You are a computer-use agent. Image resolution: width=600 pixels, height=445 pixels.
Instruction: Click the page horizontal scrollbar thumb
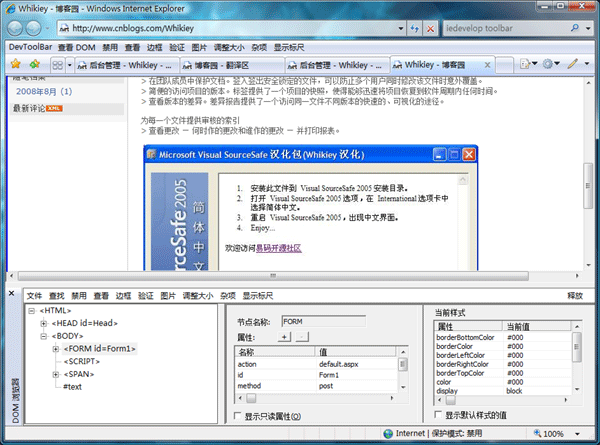coord(273,276)
